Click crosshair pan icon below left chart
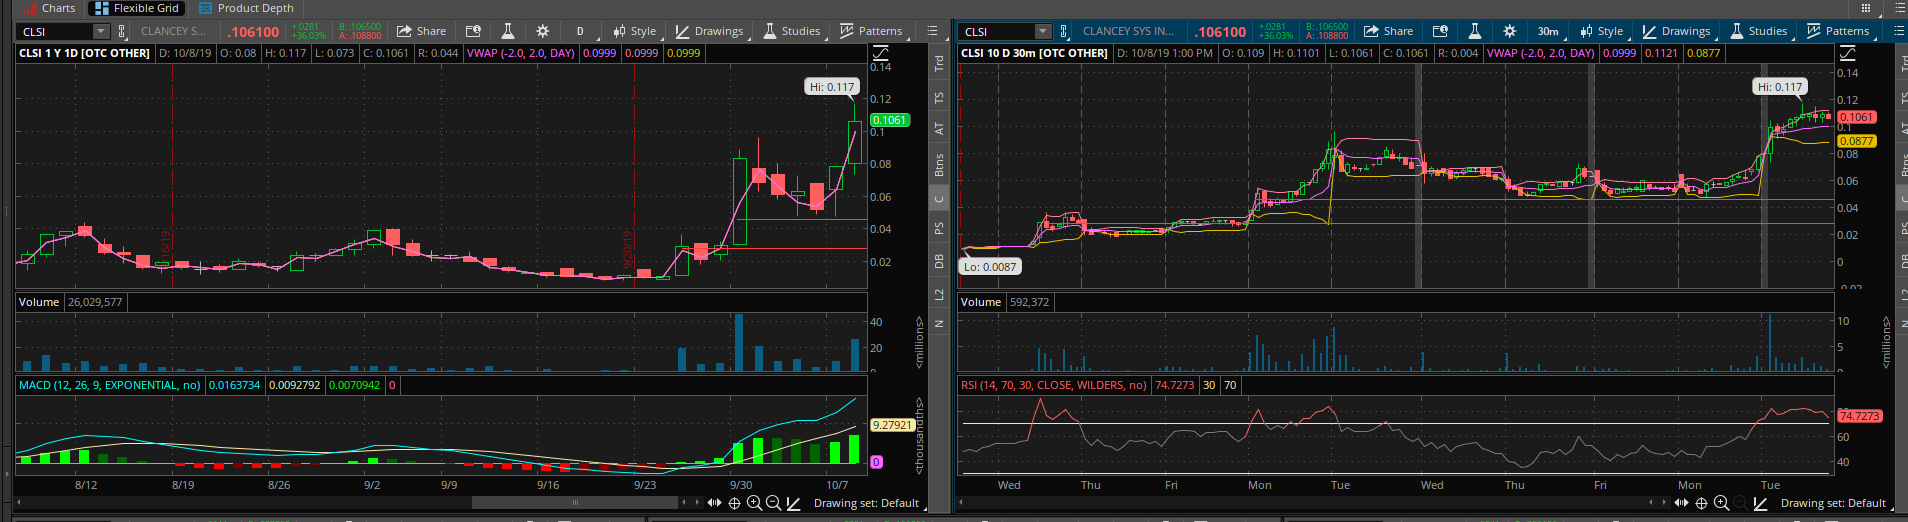Image resolution: width=1908 pixels, height=522 pixels. (734, 503)
